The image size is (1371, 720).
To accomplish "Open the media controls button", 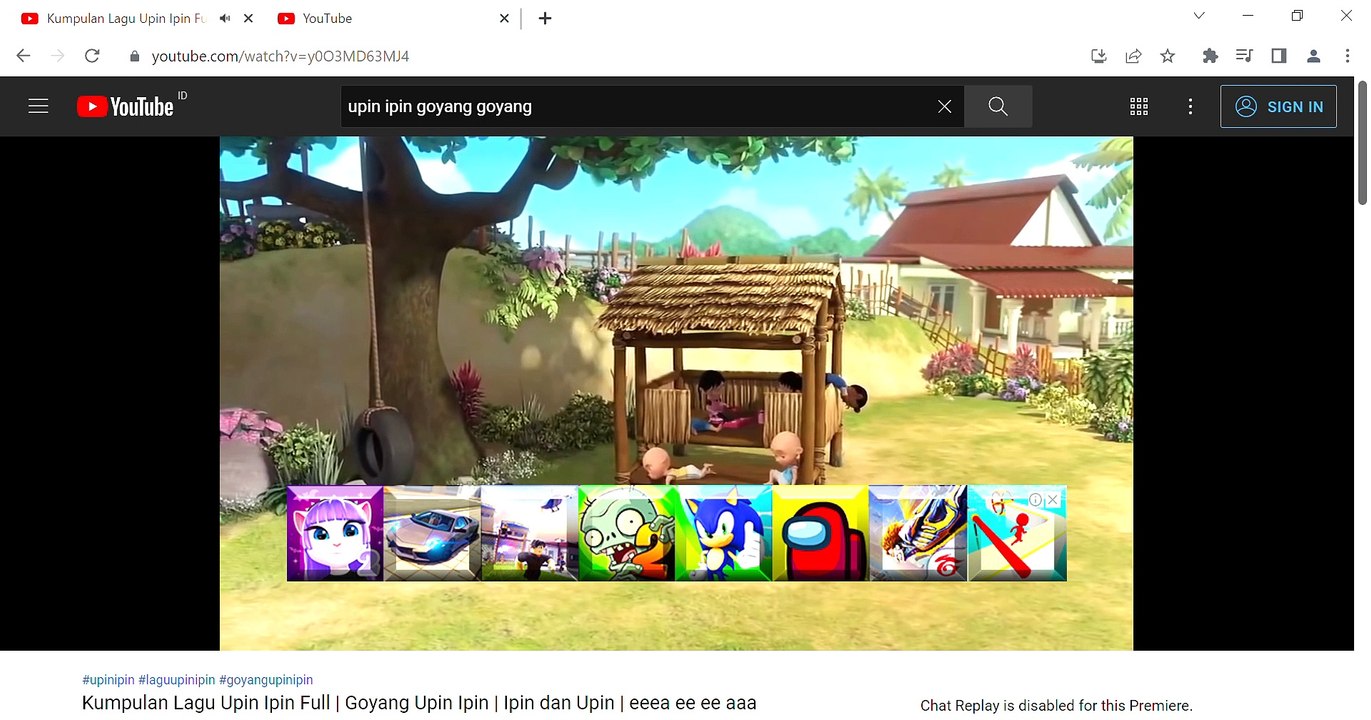I will tap(1244, 56).
